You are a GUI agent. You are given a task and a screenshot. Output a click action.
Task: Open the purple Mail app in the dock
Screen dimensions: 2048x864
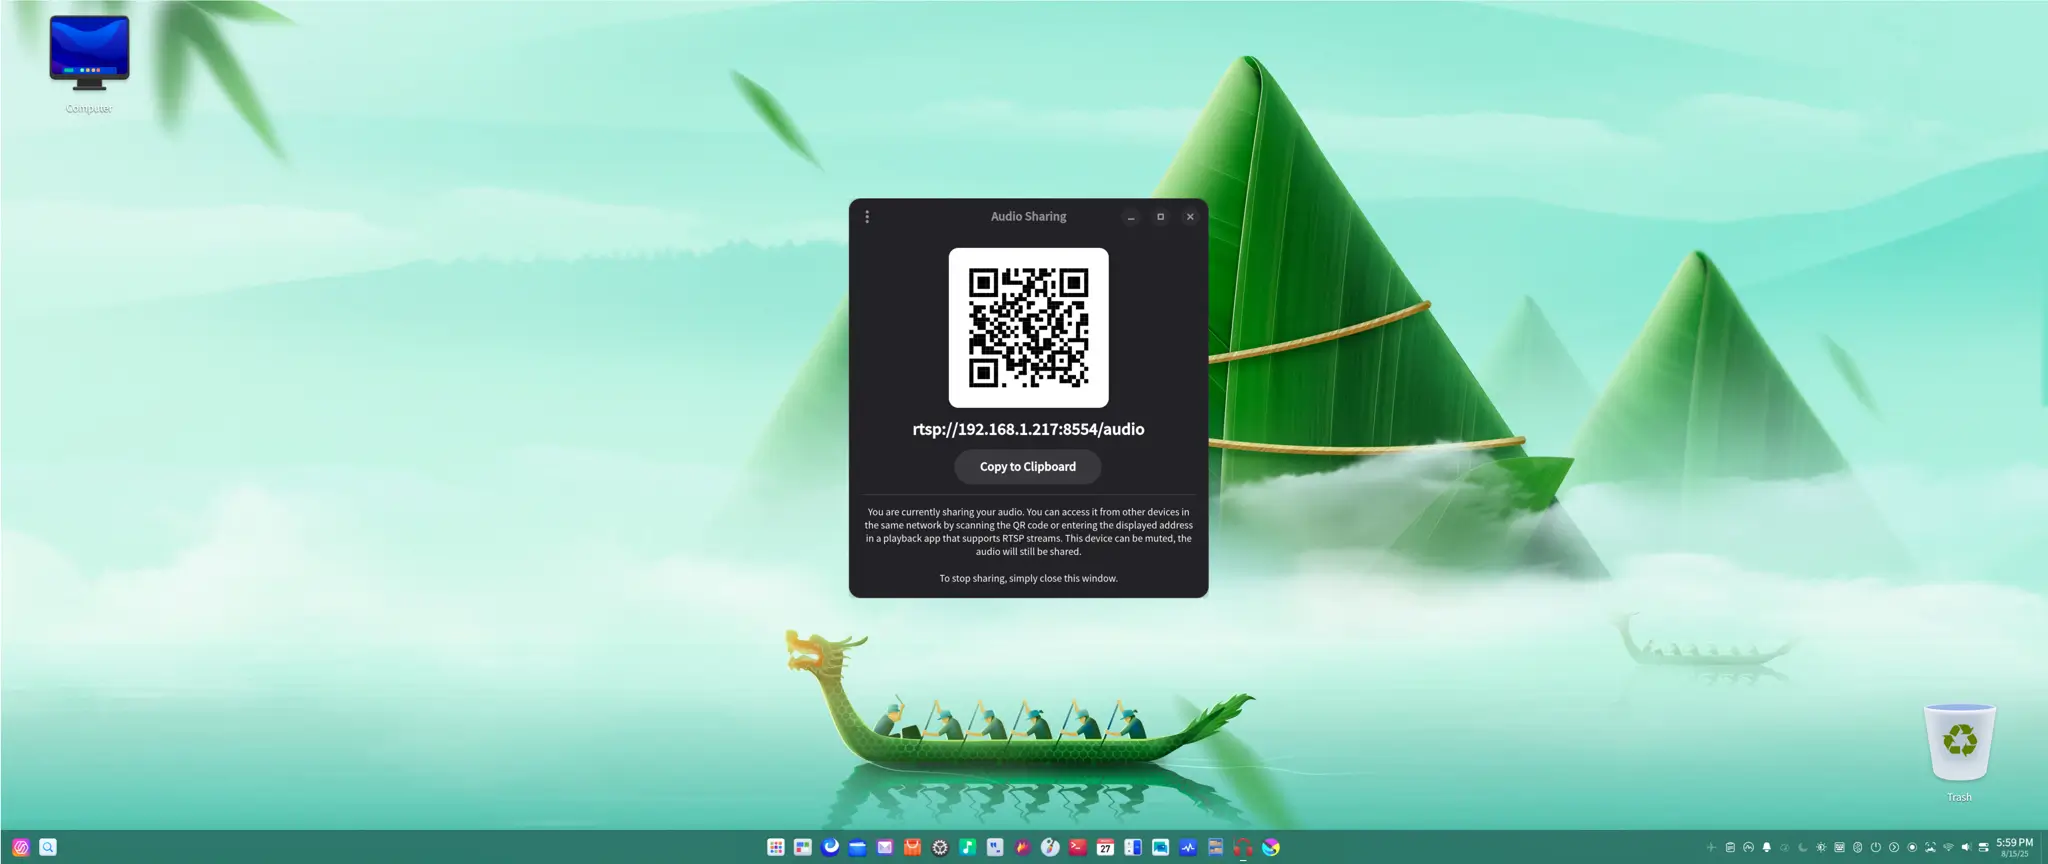[x=885, y=847]
